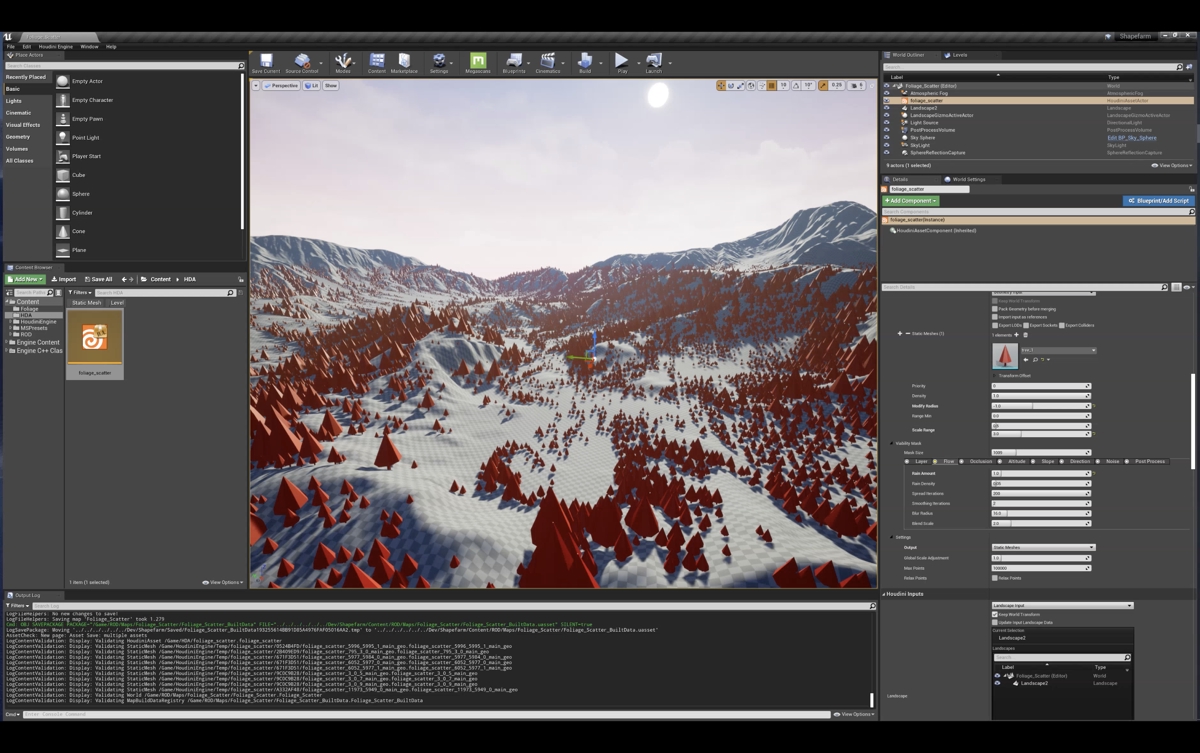Image resolution: width=1200 pixels, height=753 pixels.
Task: Open the Settings toolbar icon
Action: pyautogui.click(x=439, y=62)
